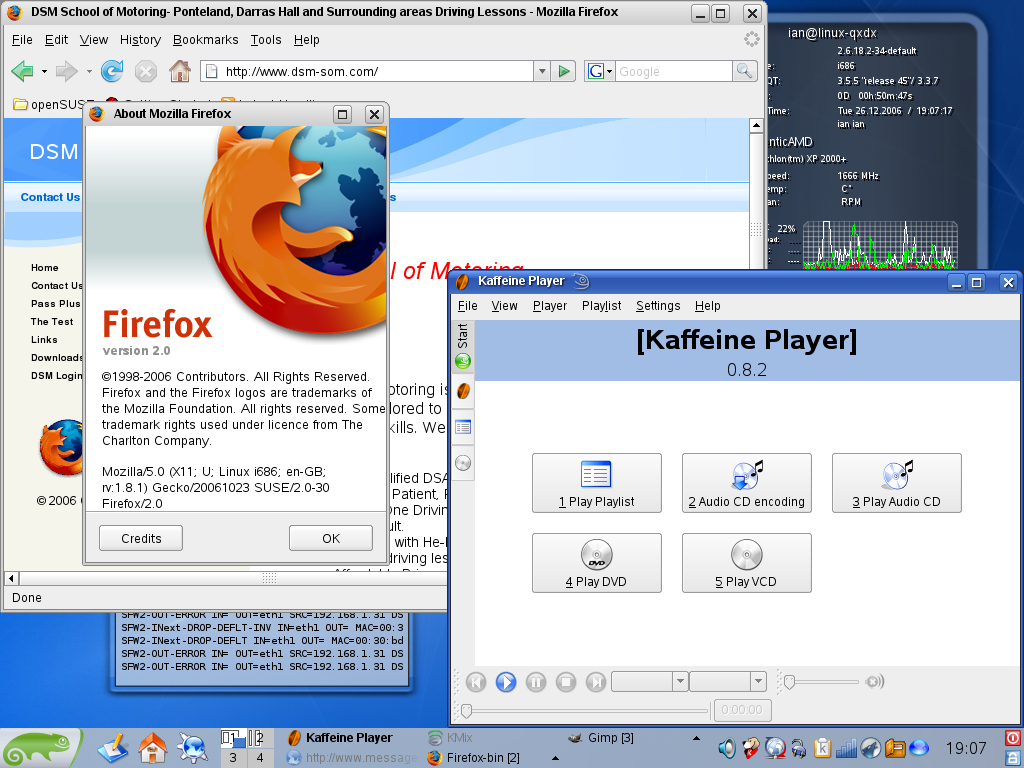This screenshot has height=768, width=1024.
Task: Open first Kaffeine control bar combo box
Action: [649, 682]
